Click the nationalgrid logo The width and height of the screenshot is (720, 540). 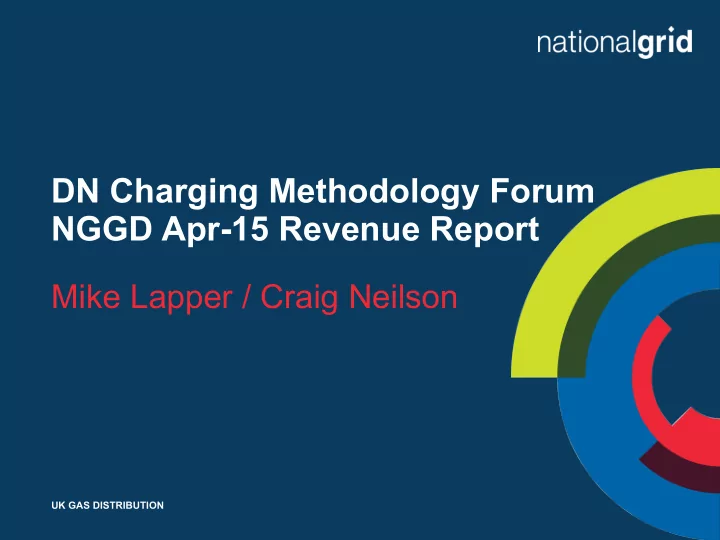[x=615, y=42]
